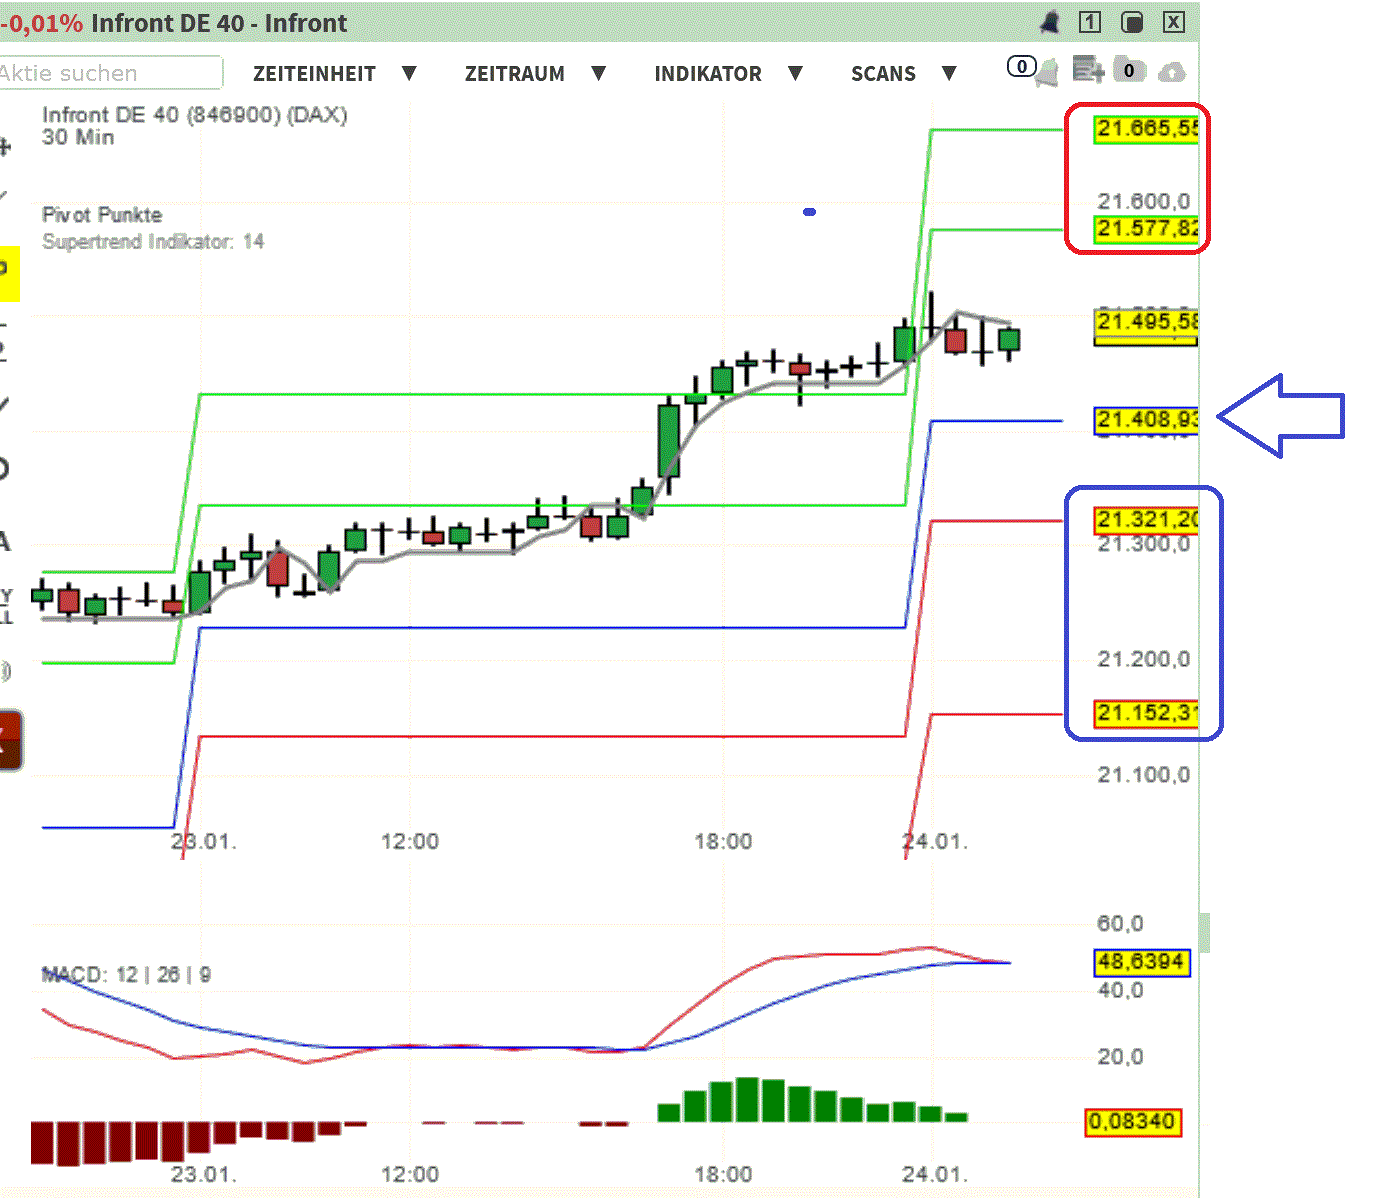Open the folder icon showing 0 in toolbar

[x=1129, y=70]
